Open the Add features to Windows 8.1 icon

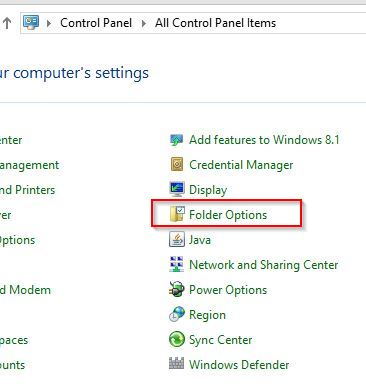[176, 140]
